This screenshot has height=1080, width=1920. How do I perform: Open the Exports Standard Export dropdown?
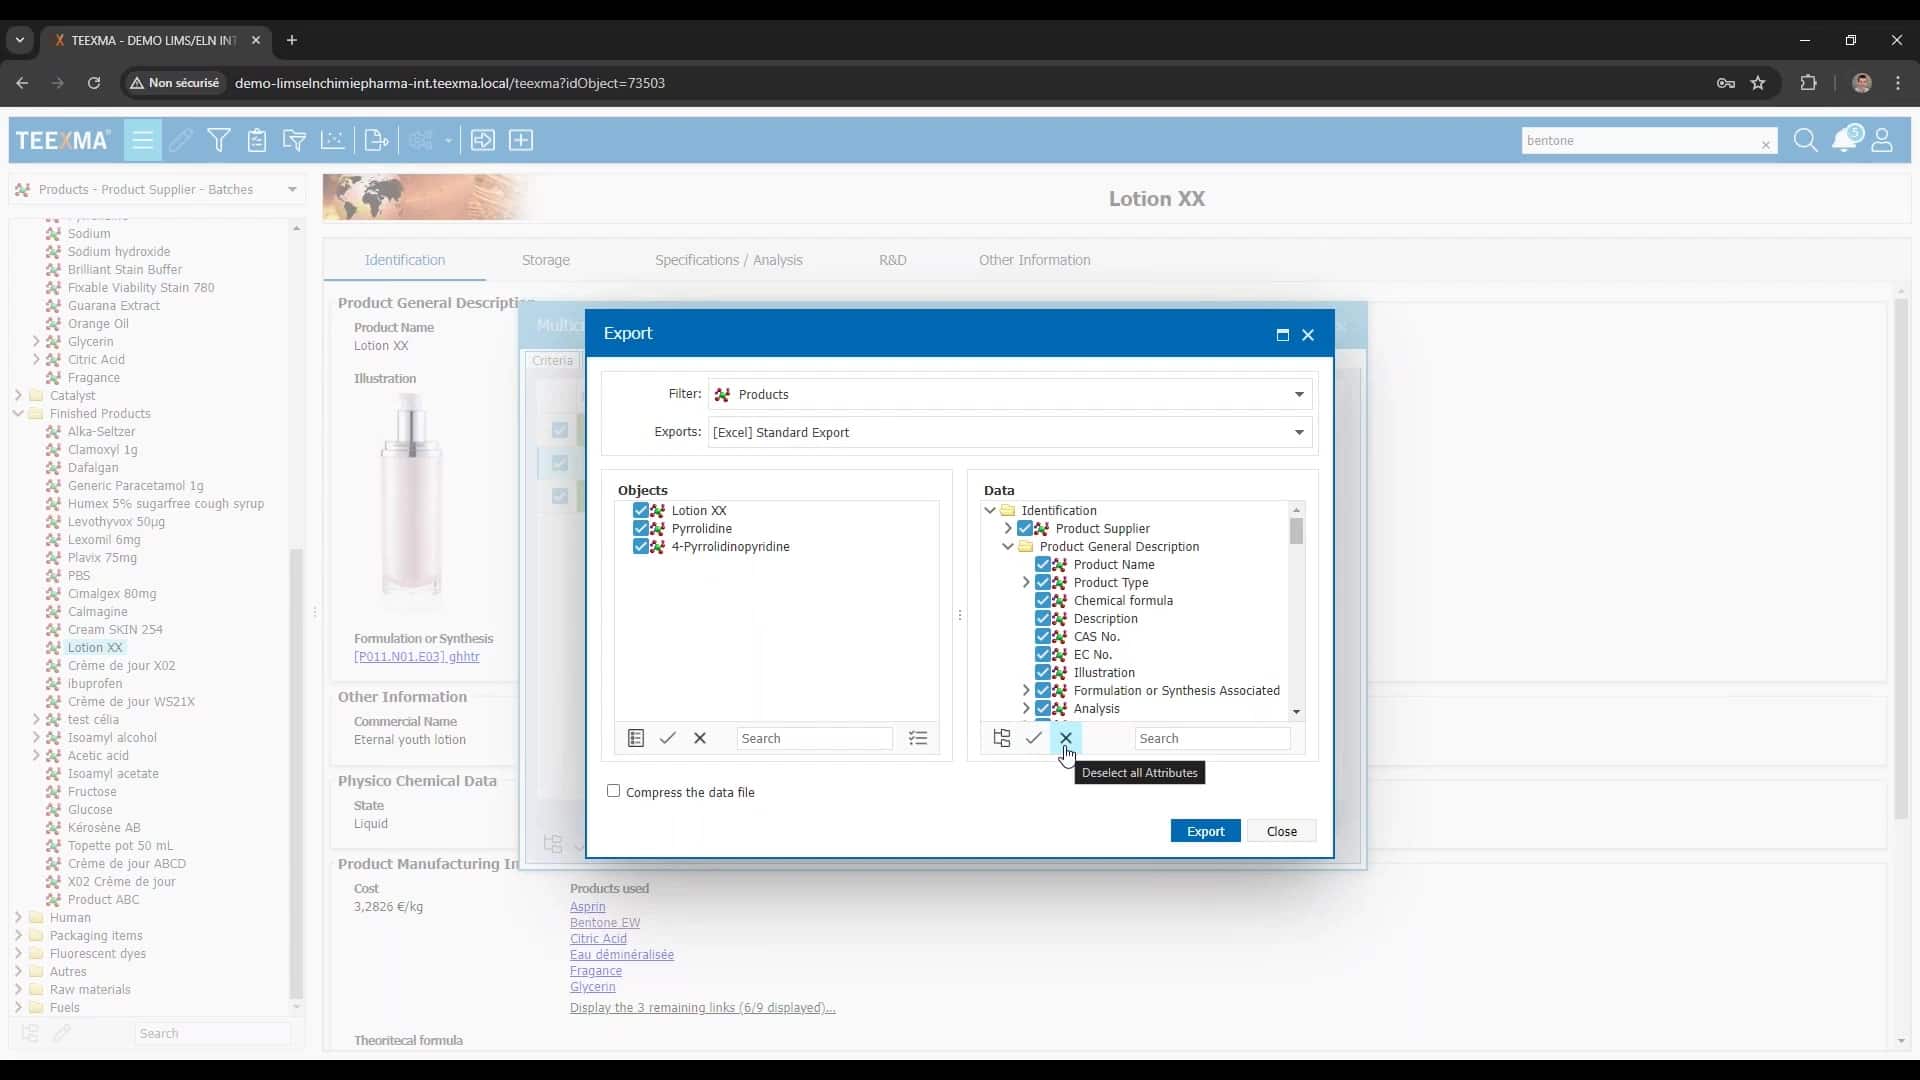[x=1010, y=432]
